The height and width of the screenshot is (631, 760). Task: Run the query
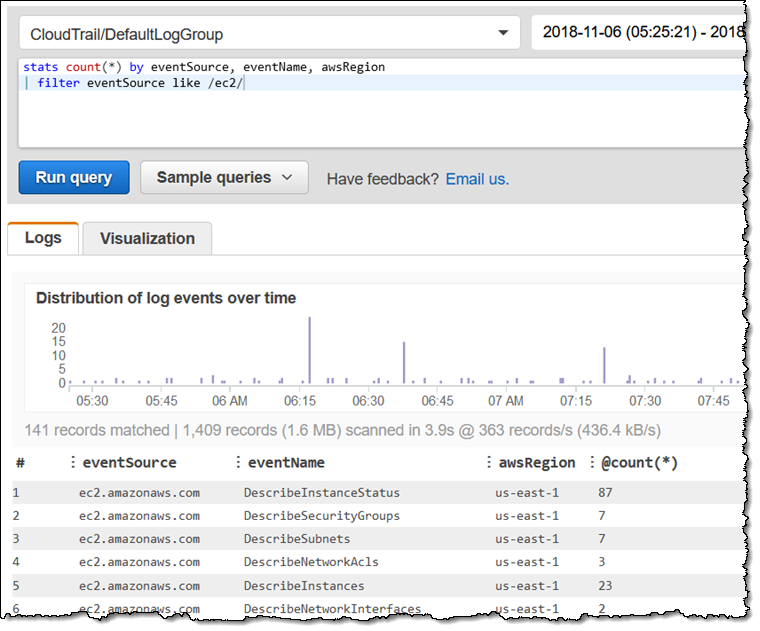[74, 178]
